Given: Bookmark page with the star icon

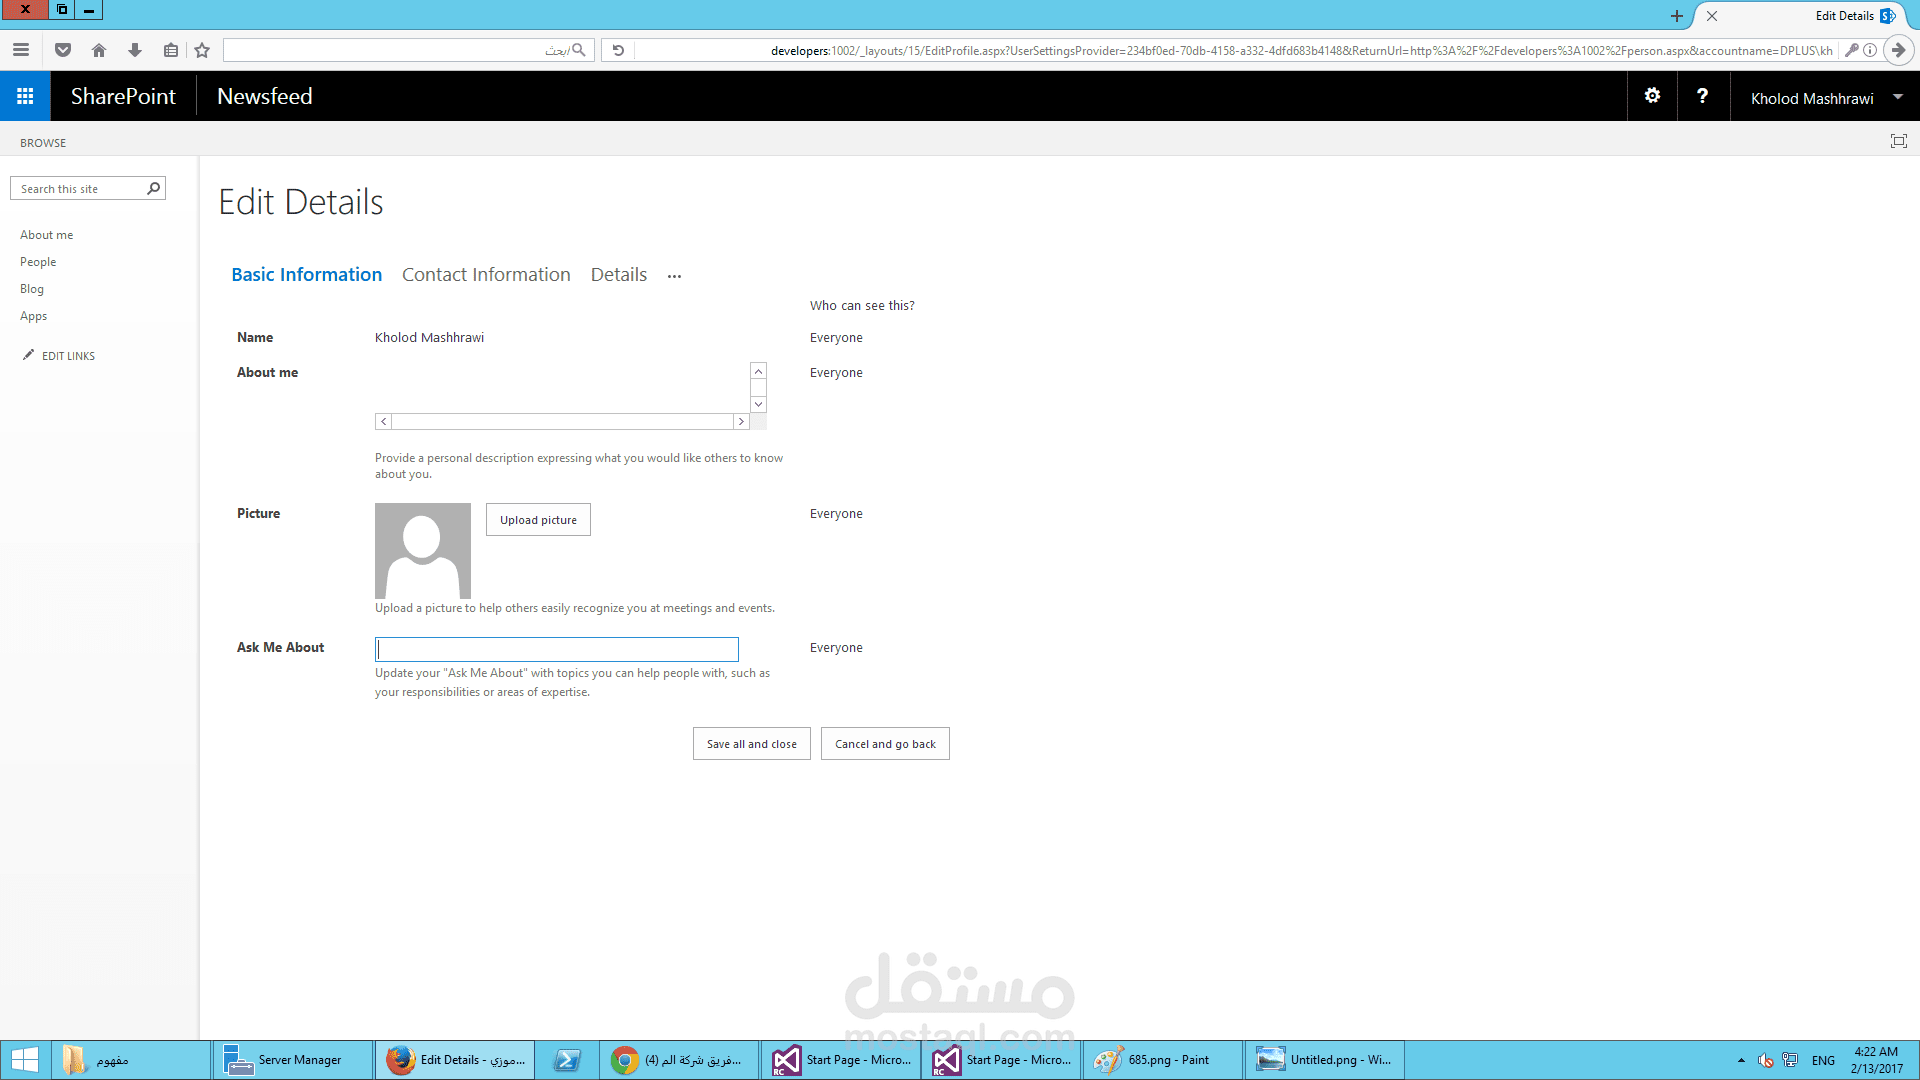Looking at the screenshot, I should [202, 50].
